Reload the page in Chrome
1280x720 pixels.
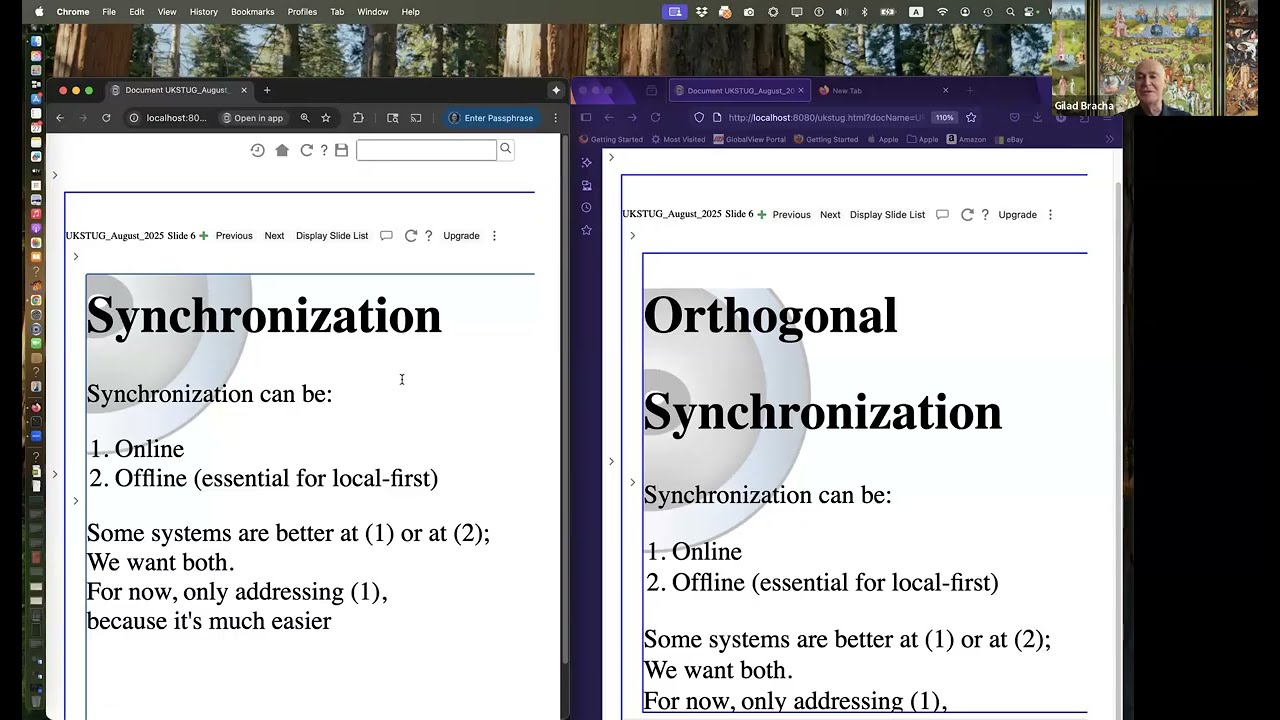pyautogui.click(x=106, y=118)
